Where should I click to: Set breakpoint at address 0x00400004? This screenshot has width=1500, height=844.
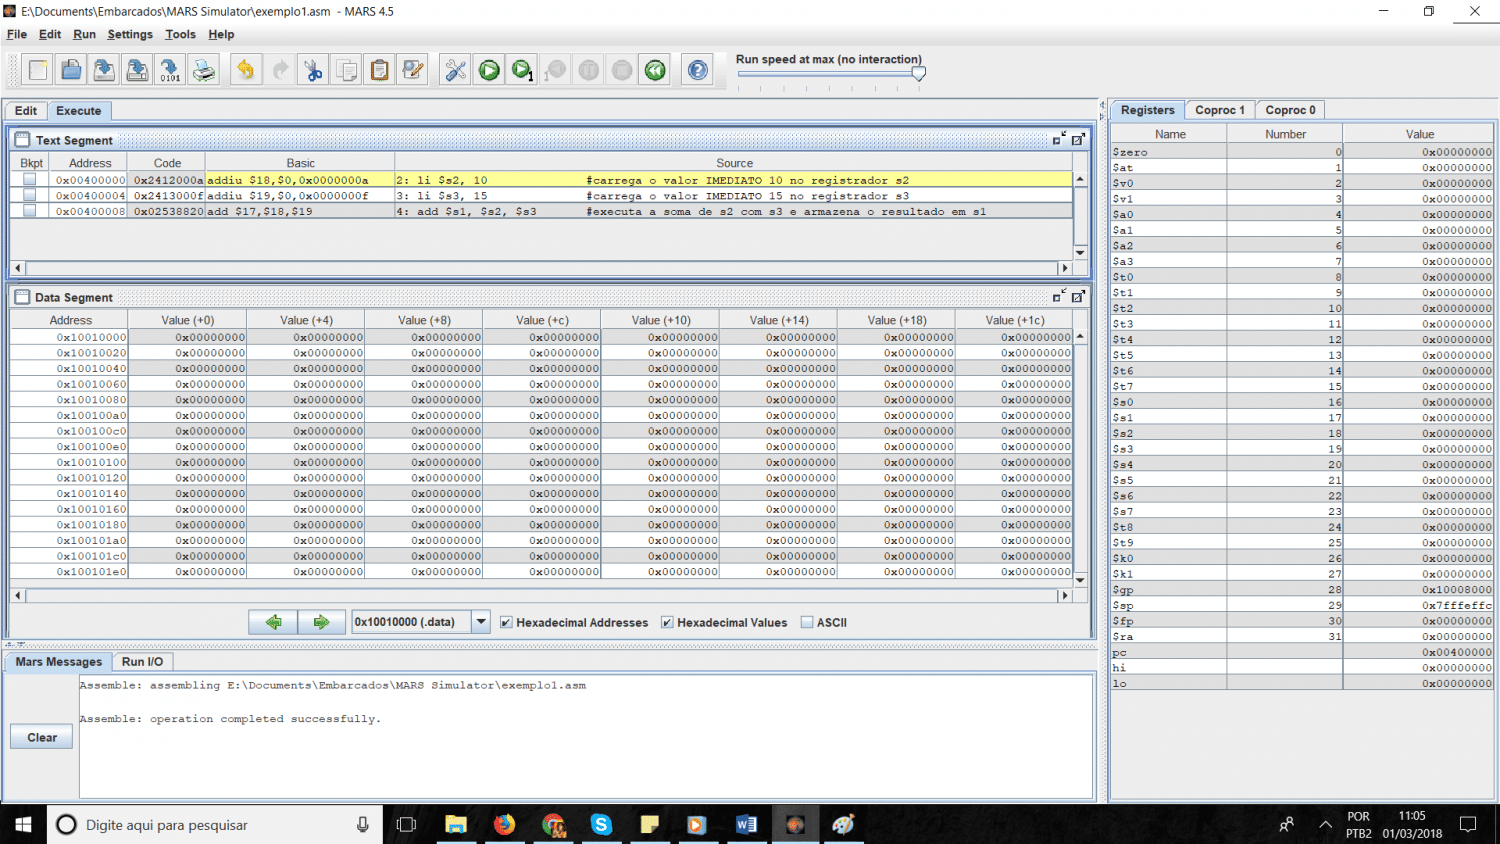[x=30, y=196]
